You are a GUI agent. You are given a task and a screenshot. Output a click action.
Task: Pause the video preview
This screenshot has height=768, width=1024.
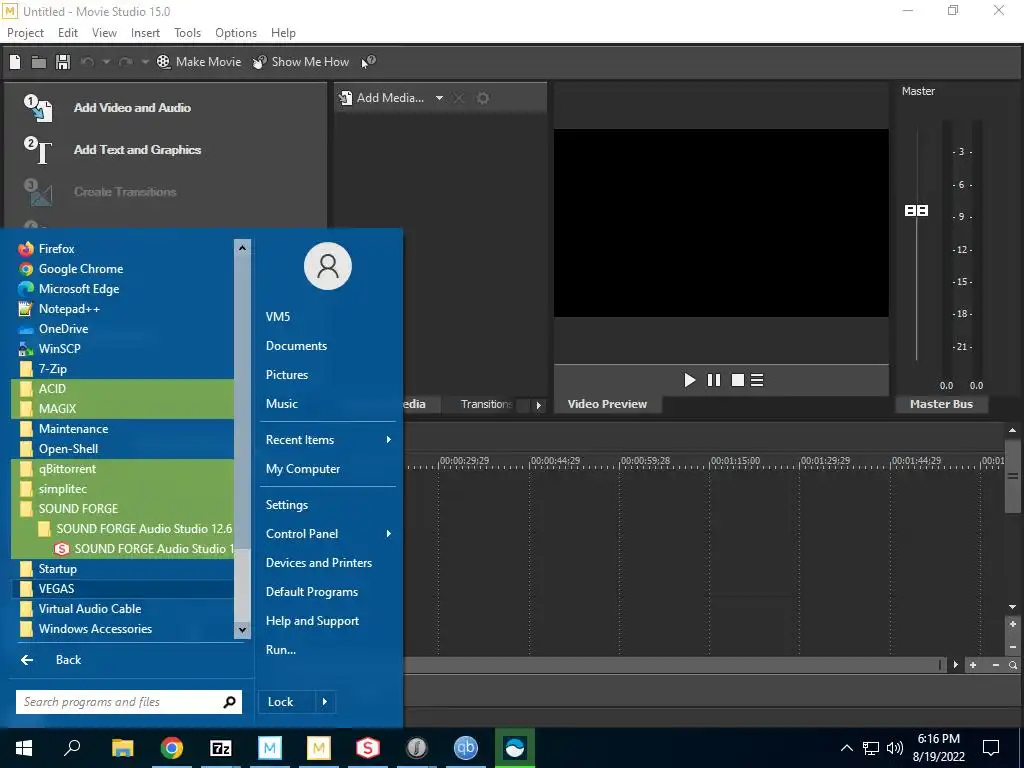714,380
